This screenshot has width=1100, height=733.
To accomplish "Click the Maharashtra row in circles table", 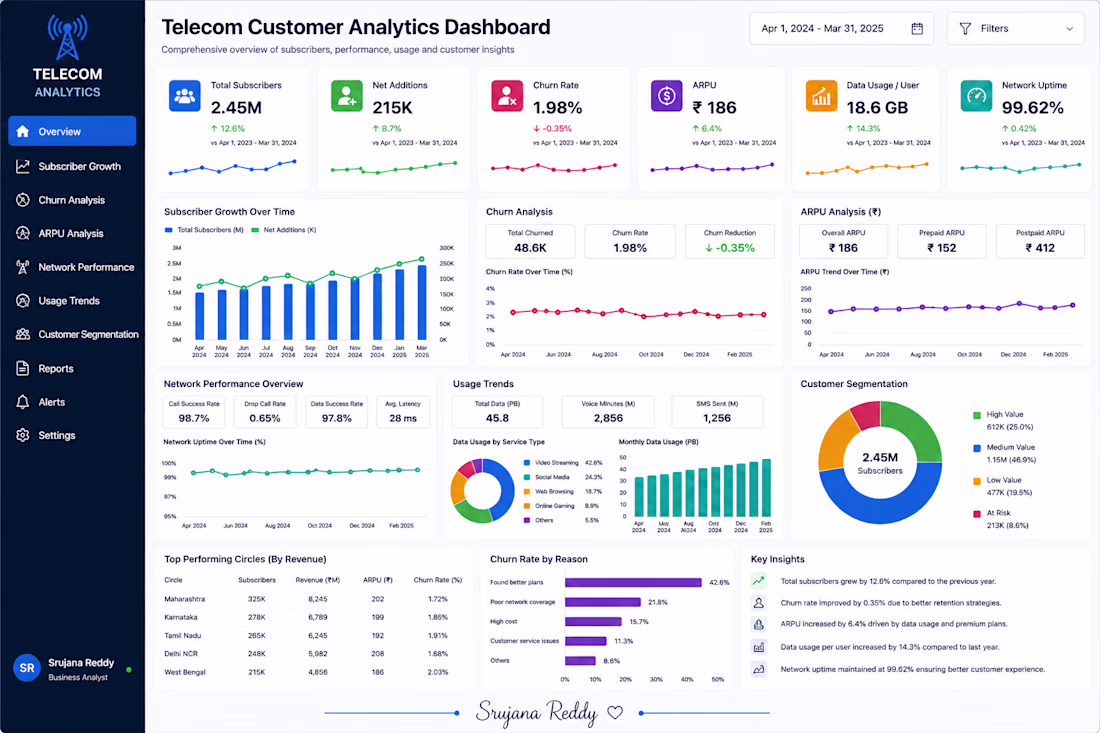I will pyautogui.click(x=314, y=599).
